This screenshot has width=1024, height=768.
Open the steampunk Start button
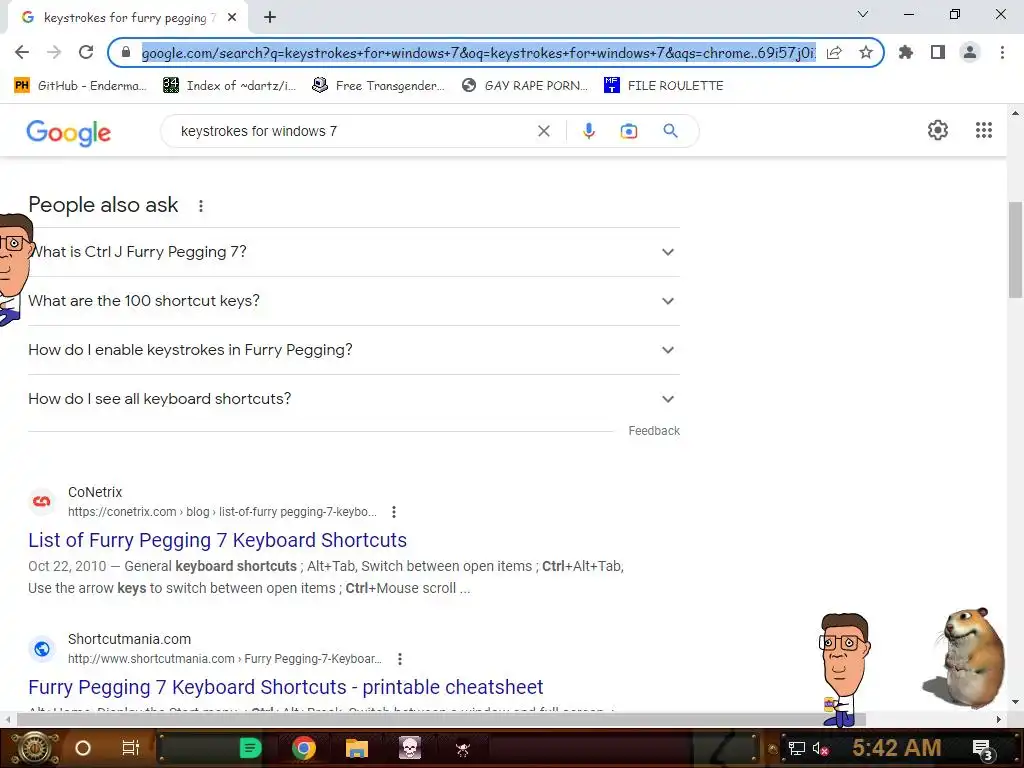point(34,748)
